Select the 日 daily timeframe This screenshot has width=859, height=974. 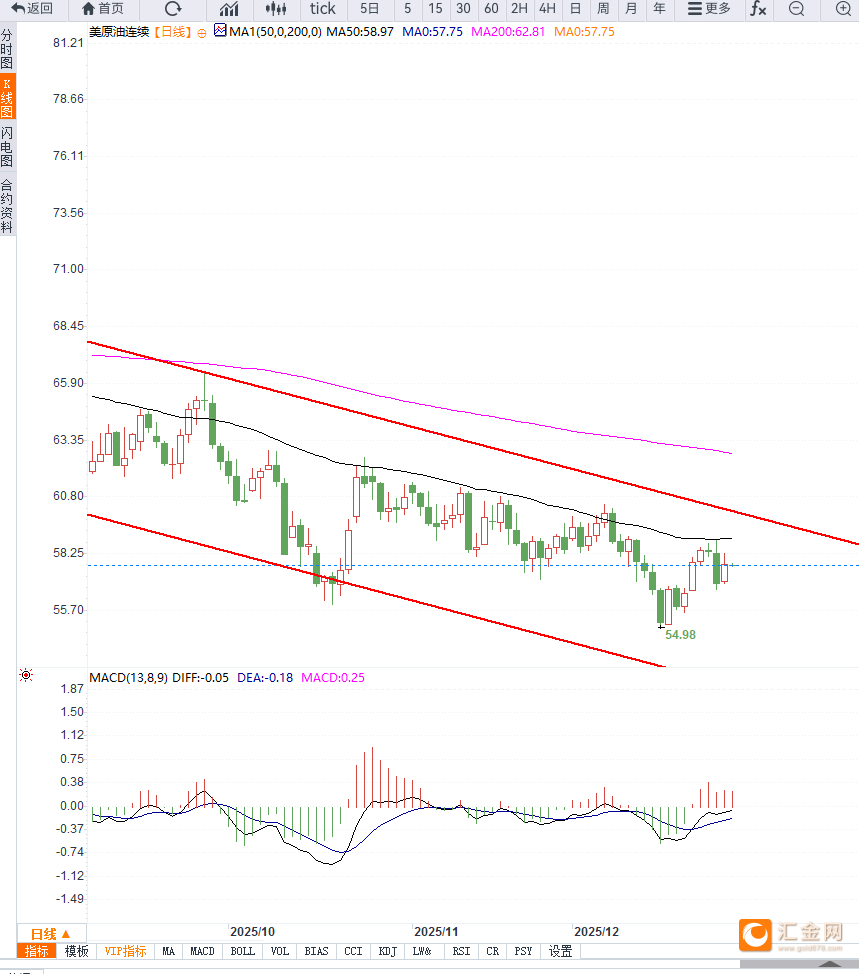pyautogui.click(x=576, y=9)
